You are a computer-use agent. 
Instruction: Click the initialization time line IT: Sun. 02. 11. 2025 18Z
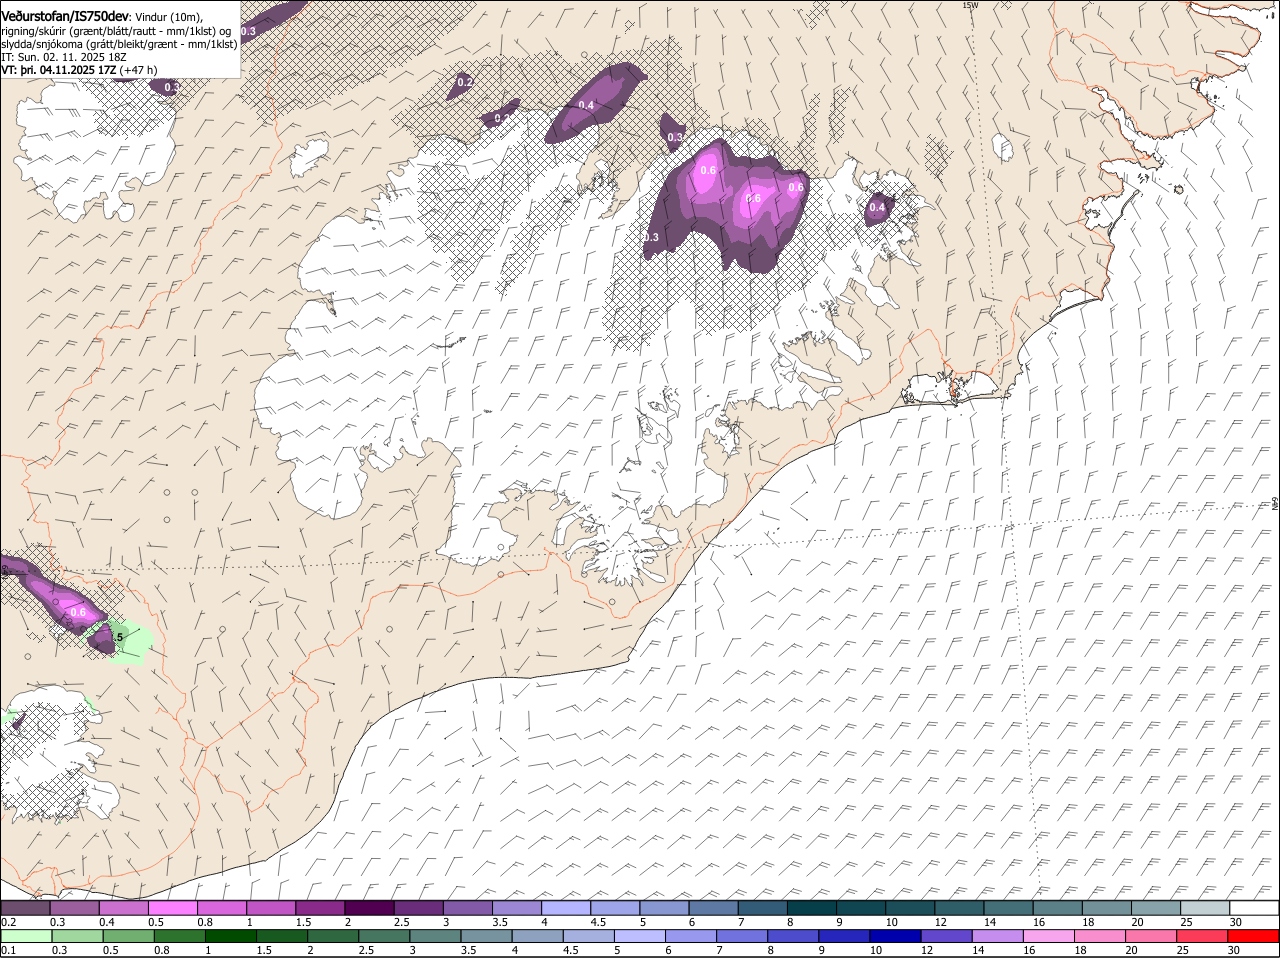pos(64,57)
